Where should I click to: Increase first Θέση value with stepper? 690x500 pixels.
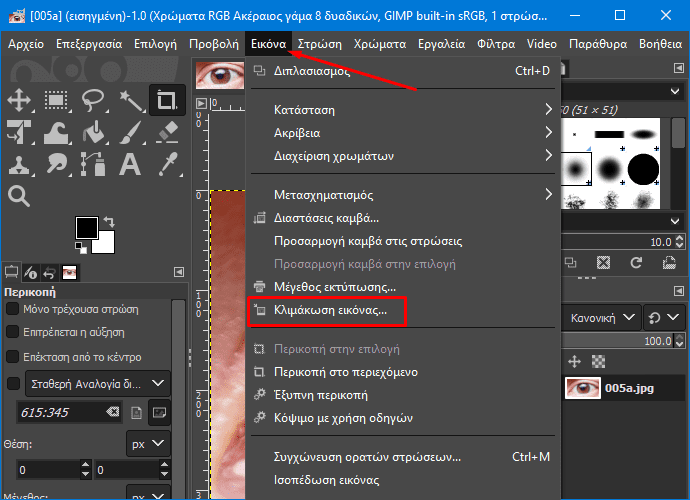(x=85, y=465)
